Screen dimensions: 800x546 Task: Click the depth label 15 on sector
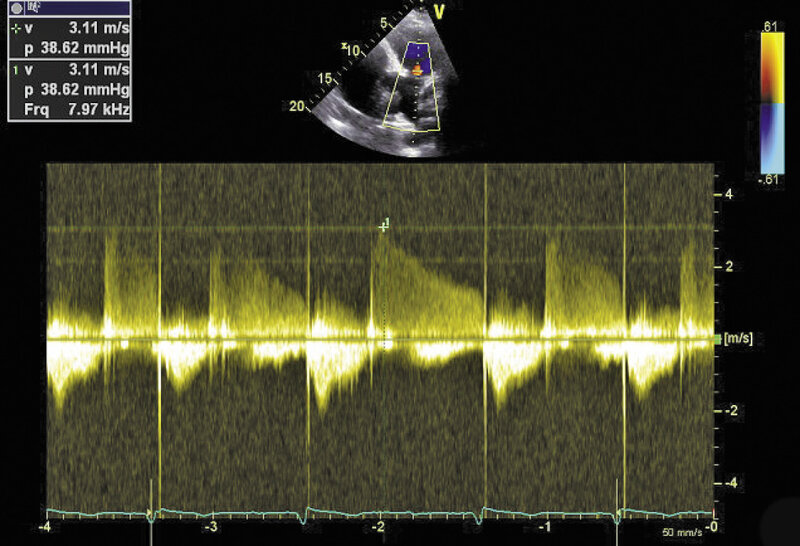click(x=325, y=79)
